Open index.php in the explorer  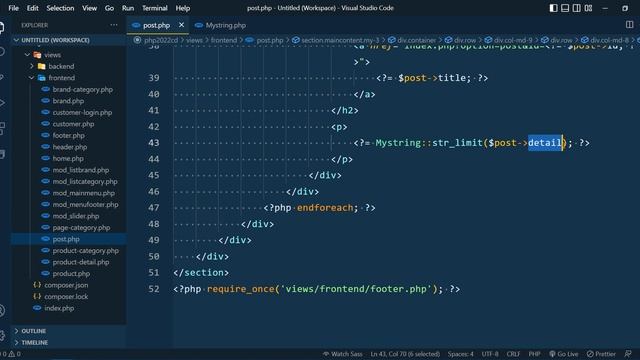(x=59, y=308)
